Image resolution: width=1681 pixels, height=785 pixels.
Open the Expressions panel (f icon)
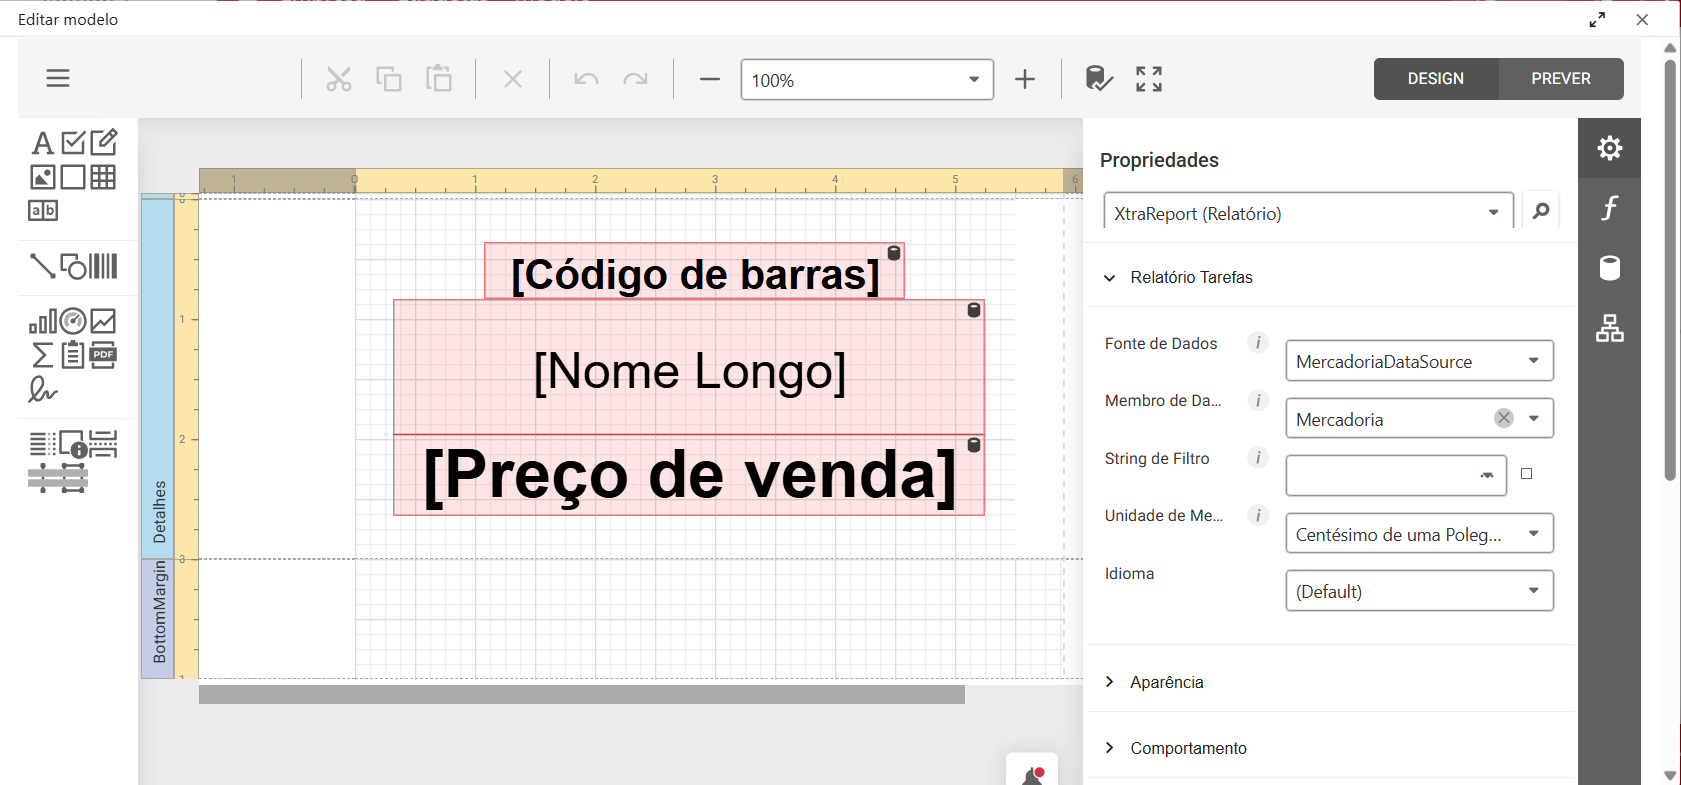[1609, 208]
